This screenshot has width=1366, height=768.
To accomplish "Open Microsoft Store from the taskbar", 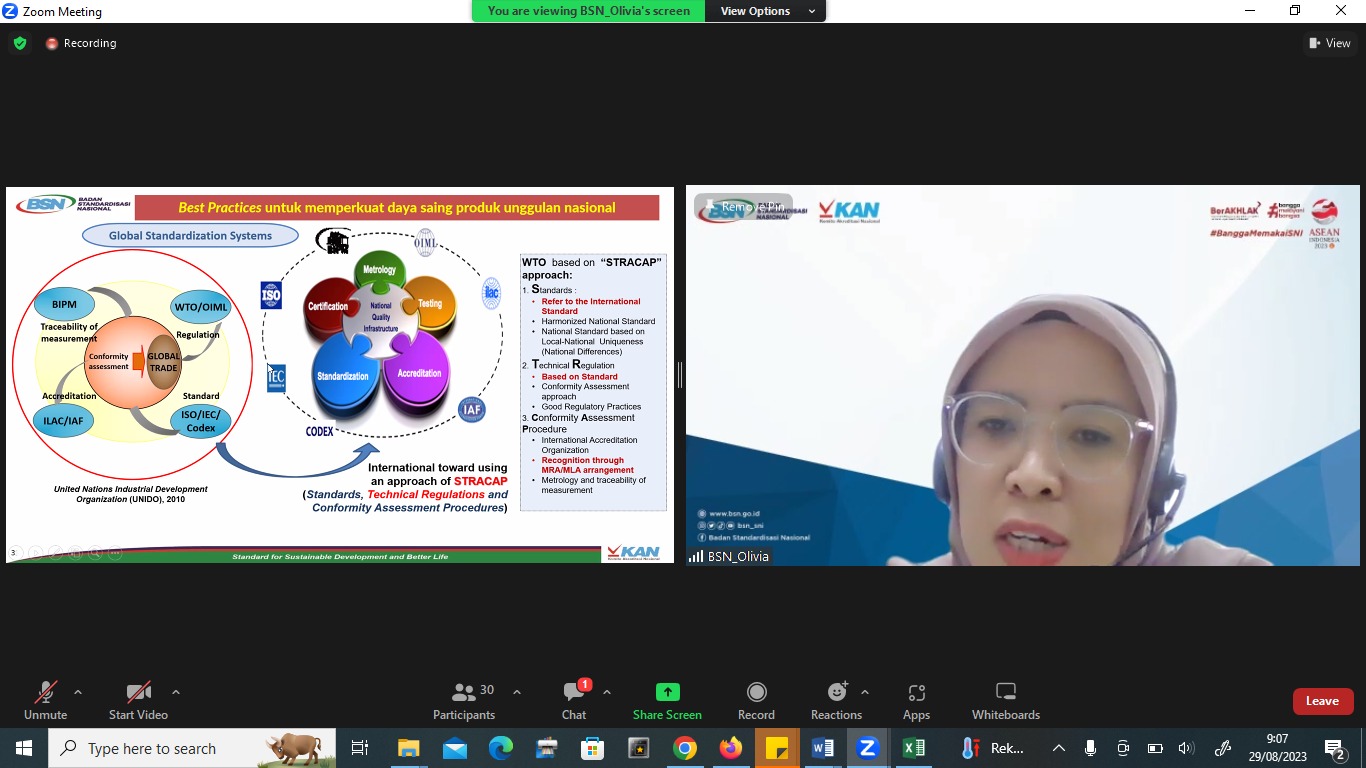I will pos(593,748).
